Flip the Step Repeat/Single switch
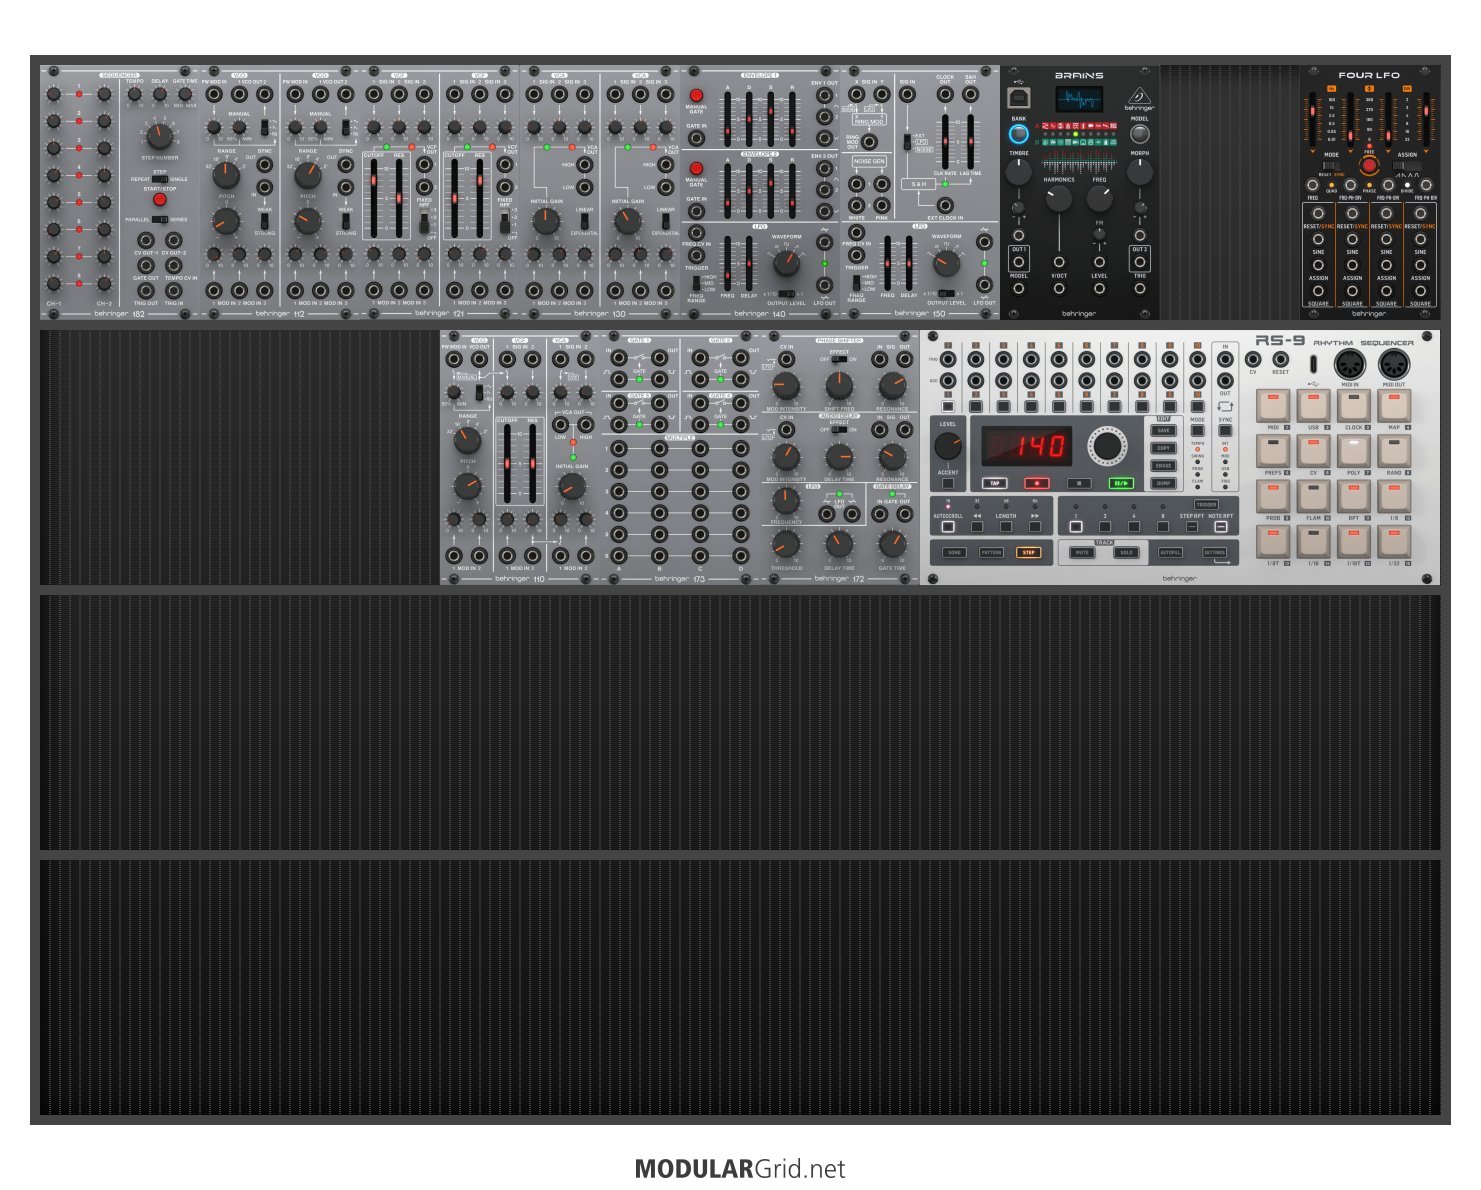This screenshot has height=1190, width=1481. click(x=160, y=180)
